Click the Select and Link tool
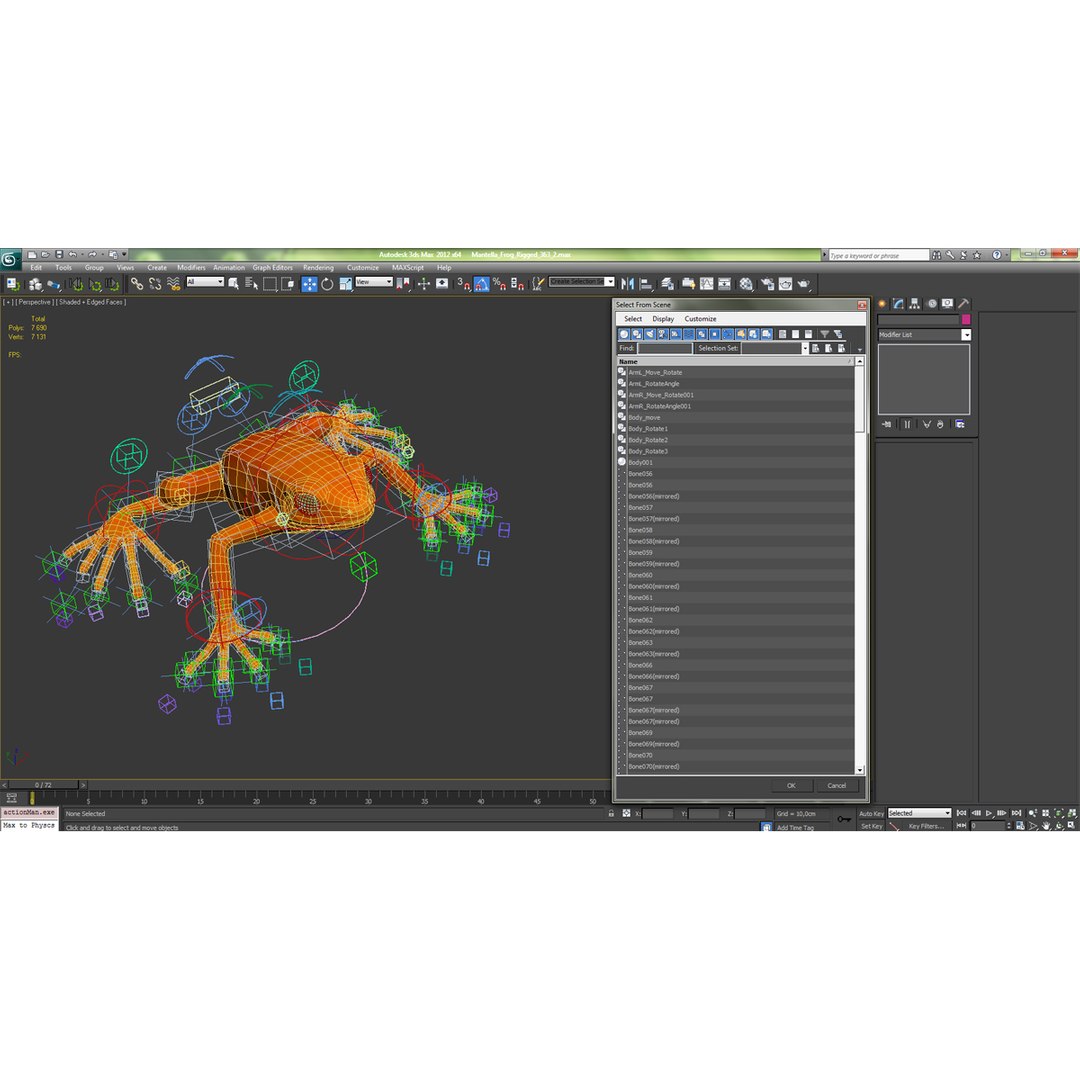The image size is (1080, 1080). point(137,284)
